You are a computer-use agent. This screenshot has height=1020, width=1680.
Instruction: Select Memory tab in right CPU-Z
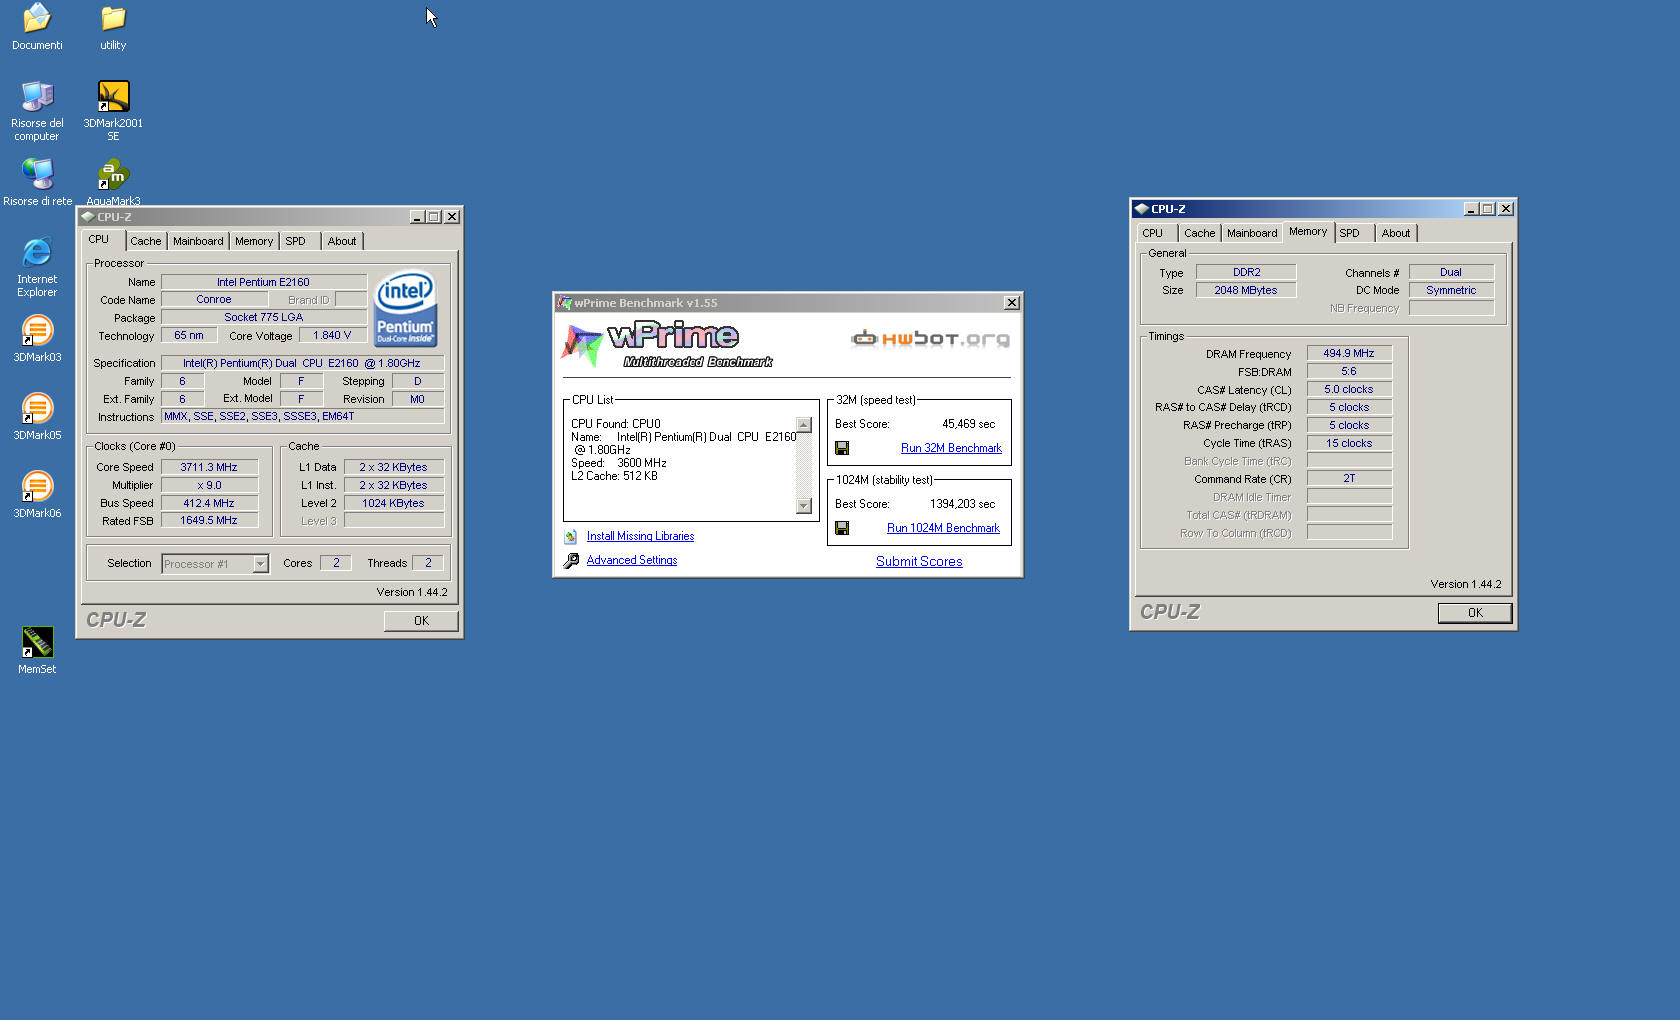[1308, 232]
